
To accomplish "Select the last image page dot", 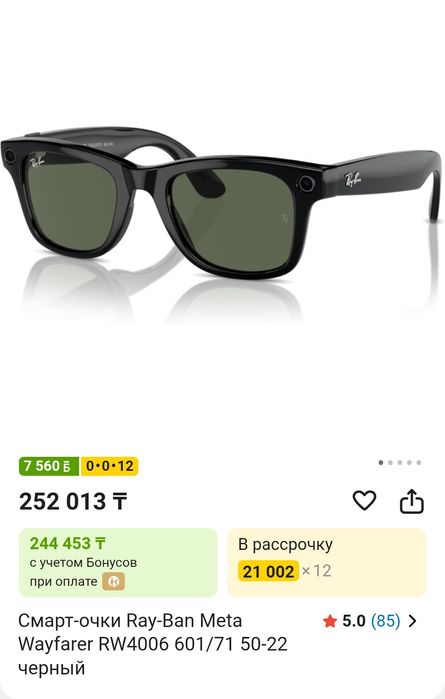I will (x=419, y=463).
